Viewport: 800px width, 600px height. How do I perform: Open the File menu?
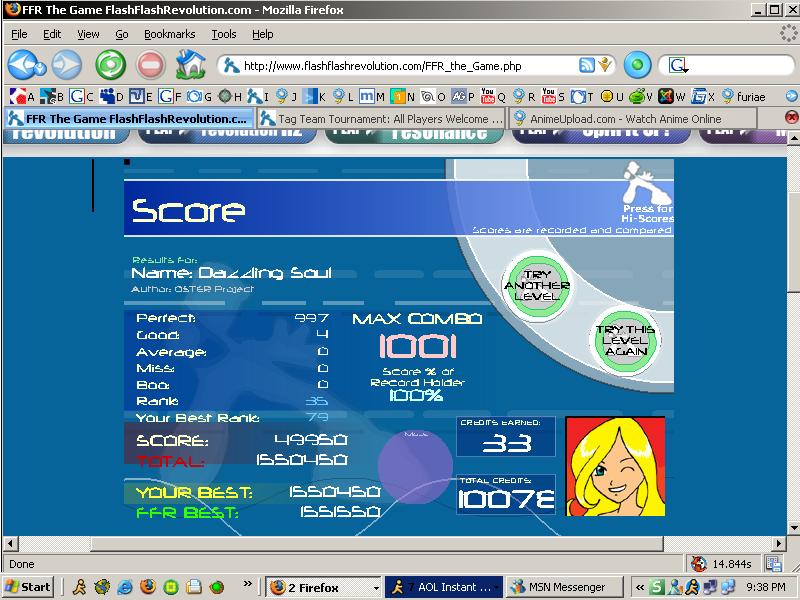[19, 34]
